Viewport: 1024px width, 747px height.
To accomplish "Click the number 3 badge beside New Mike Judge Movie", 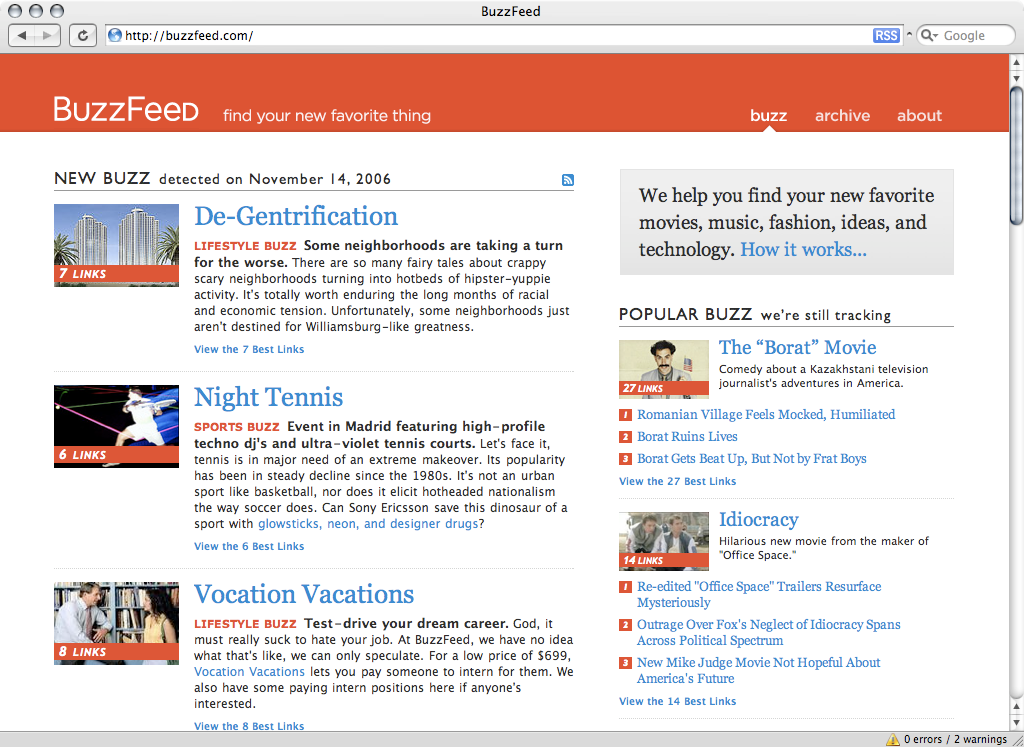I will point(625,663).
